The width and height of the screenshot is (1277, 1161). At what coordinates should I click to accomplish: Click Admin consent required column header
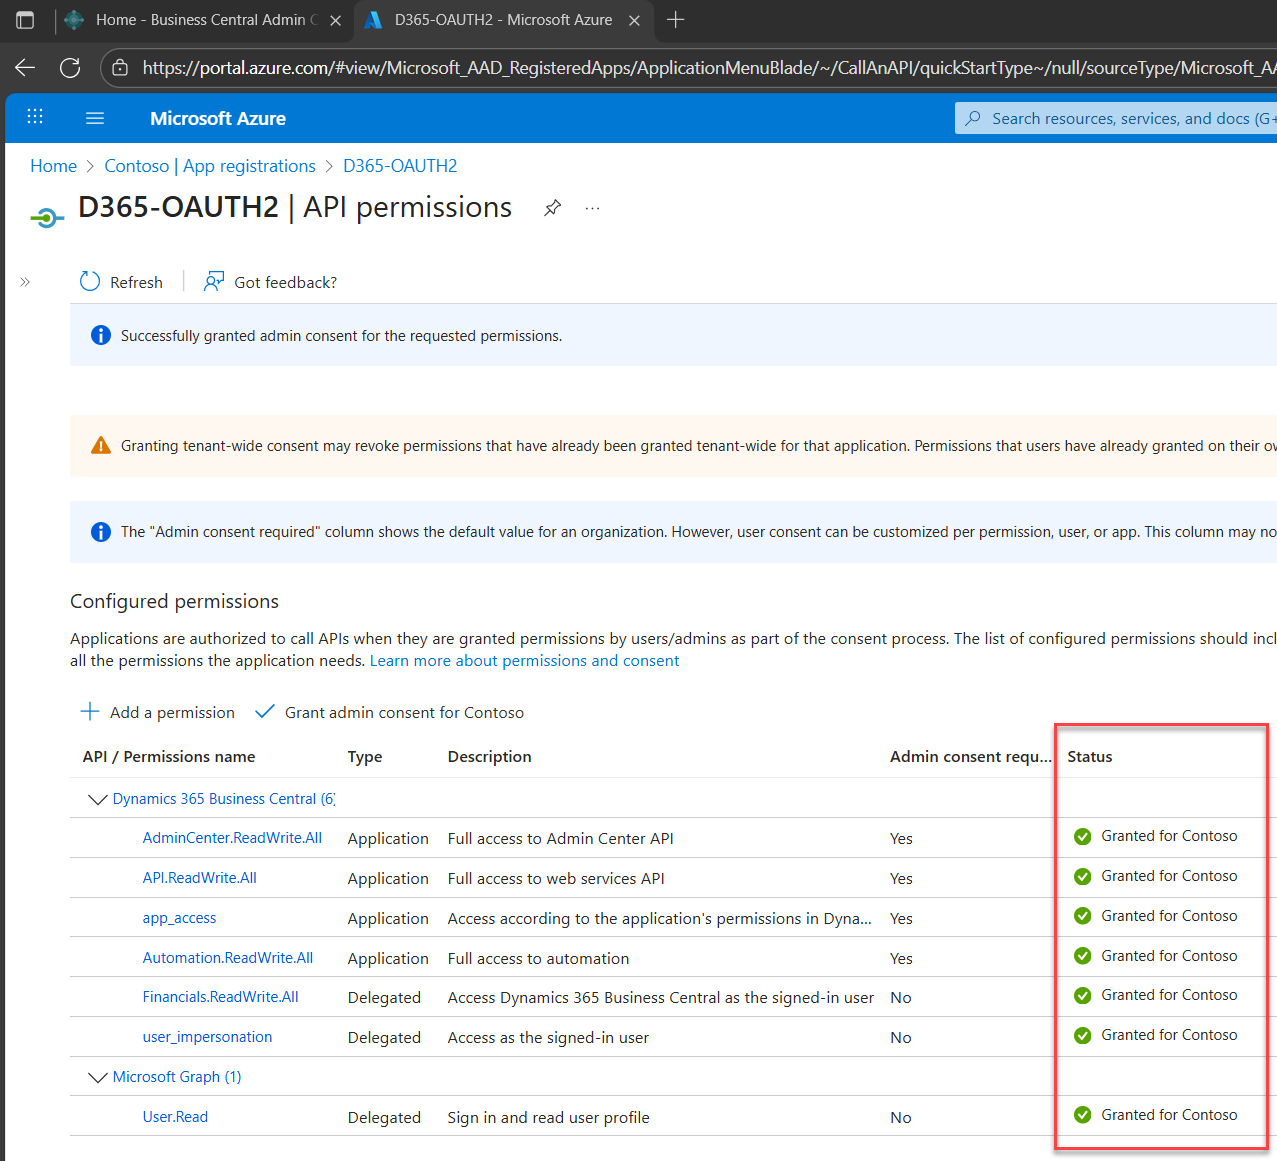[x=971, y=757]
